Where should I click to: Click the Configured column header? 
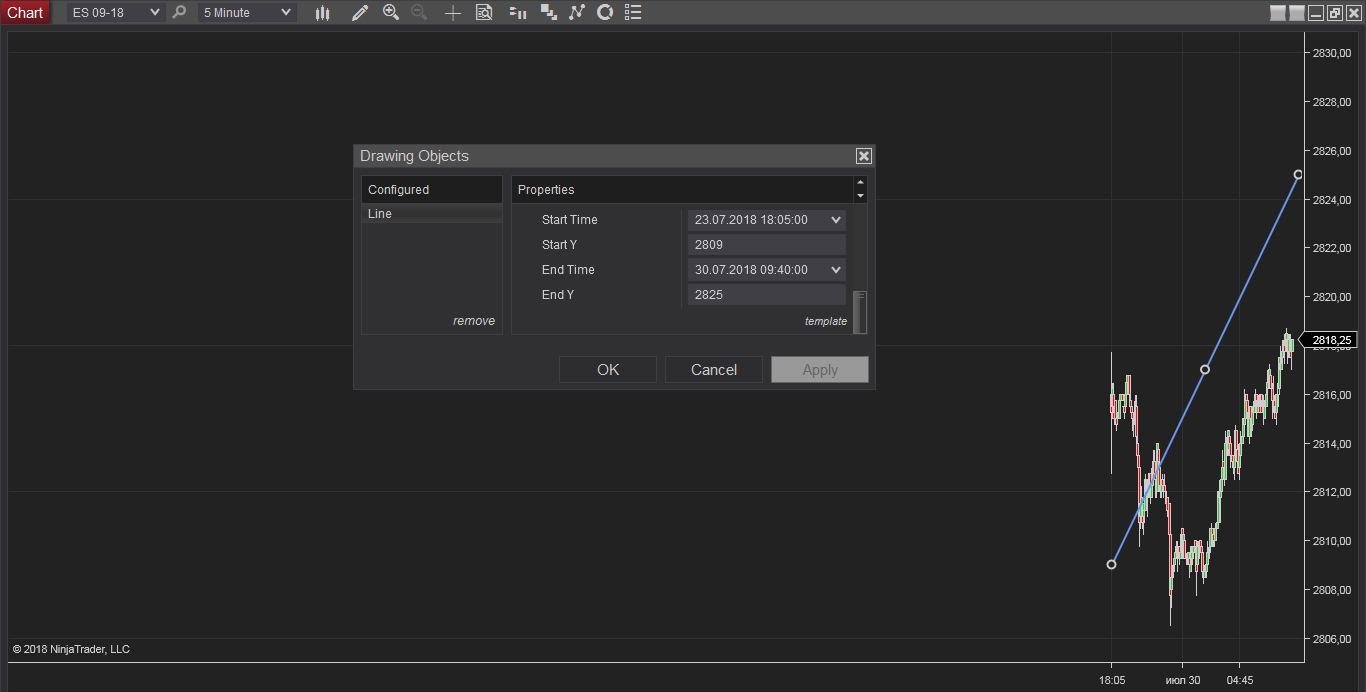tap(431, 190)
